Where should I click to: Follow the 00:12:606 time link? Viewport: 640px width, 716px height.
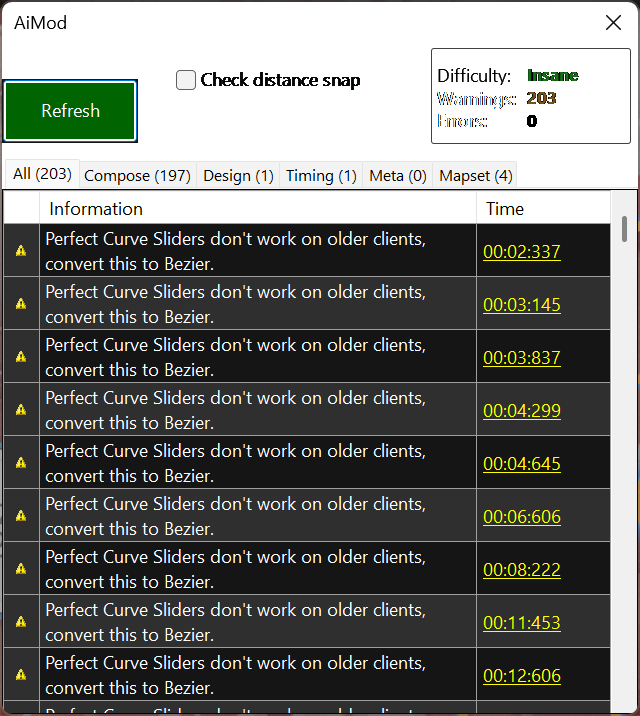(x=522, y=676)
